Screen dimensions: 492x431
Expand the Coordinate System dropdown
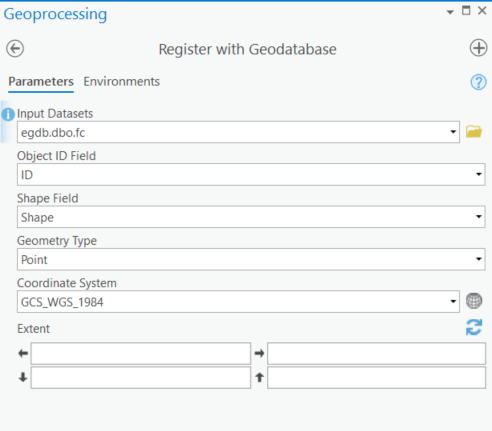(453, 301)
